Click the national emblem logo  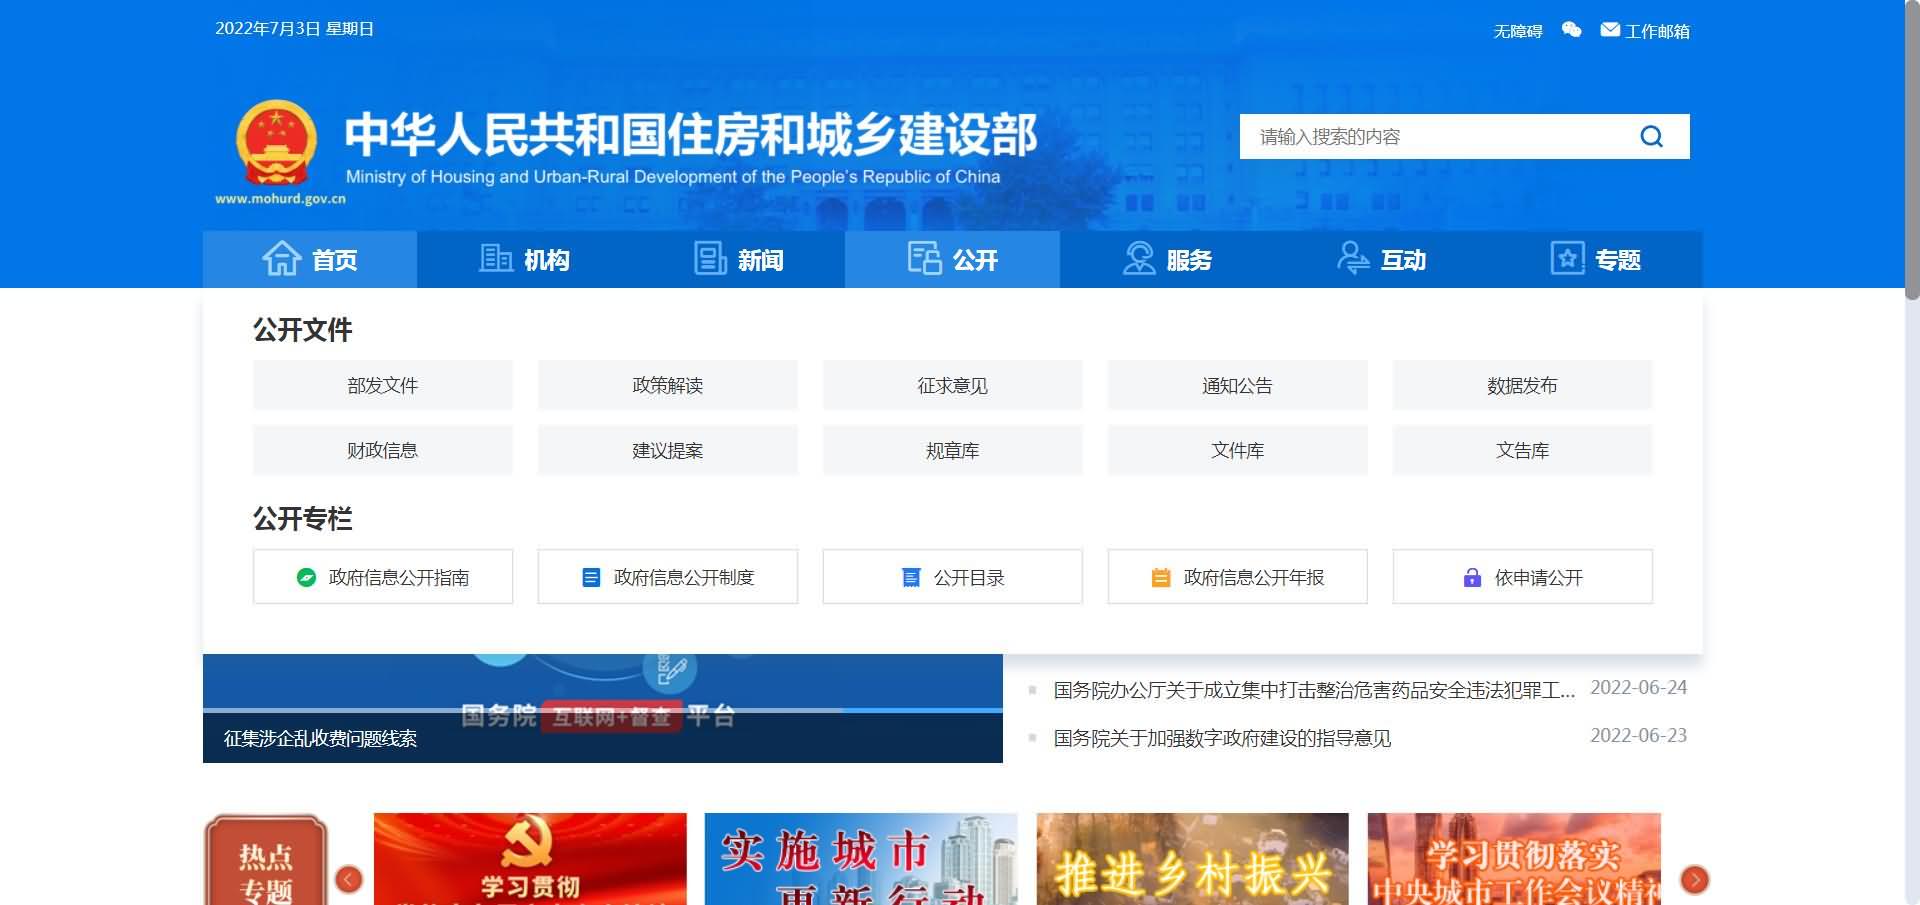276,143
